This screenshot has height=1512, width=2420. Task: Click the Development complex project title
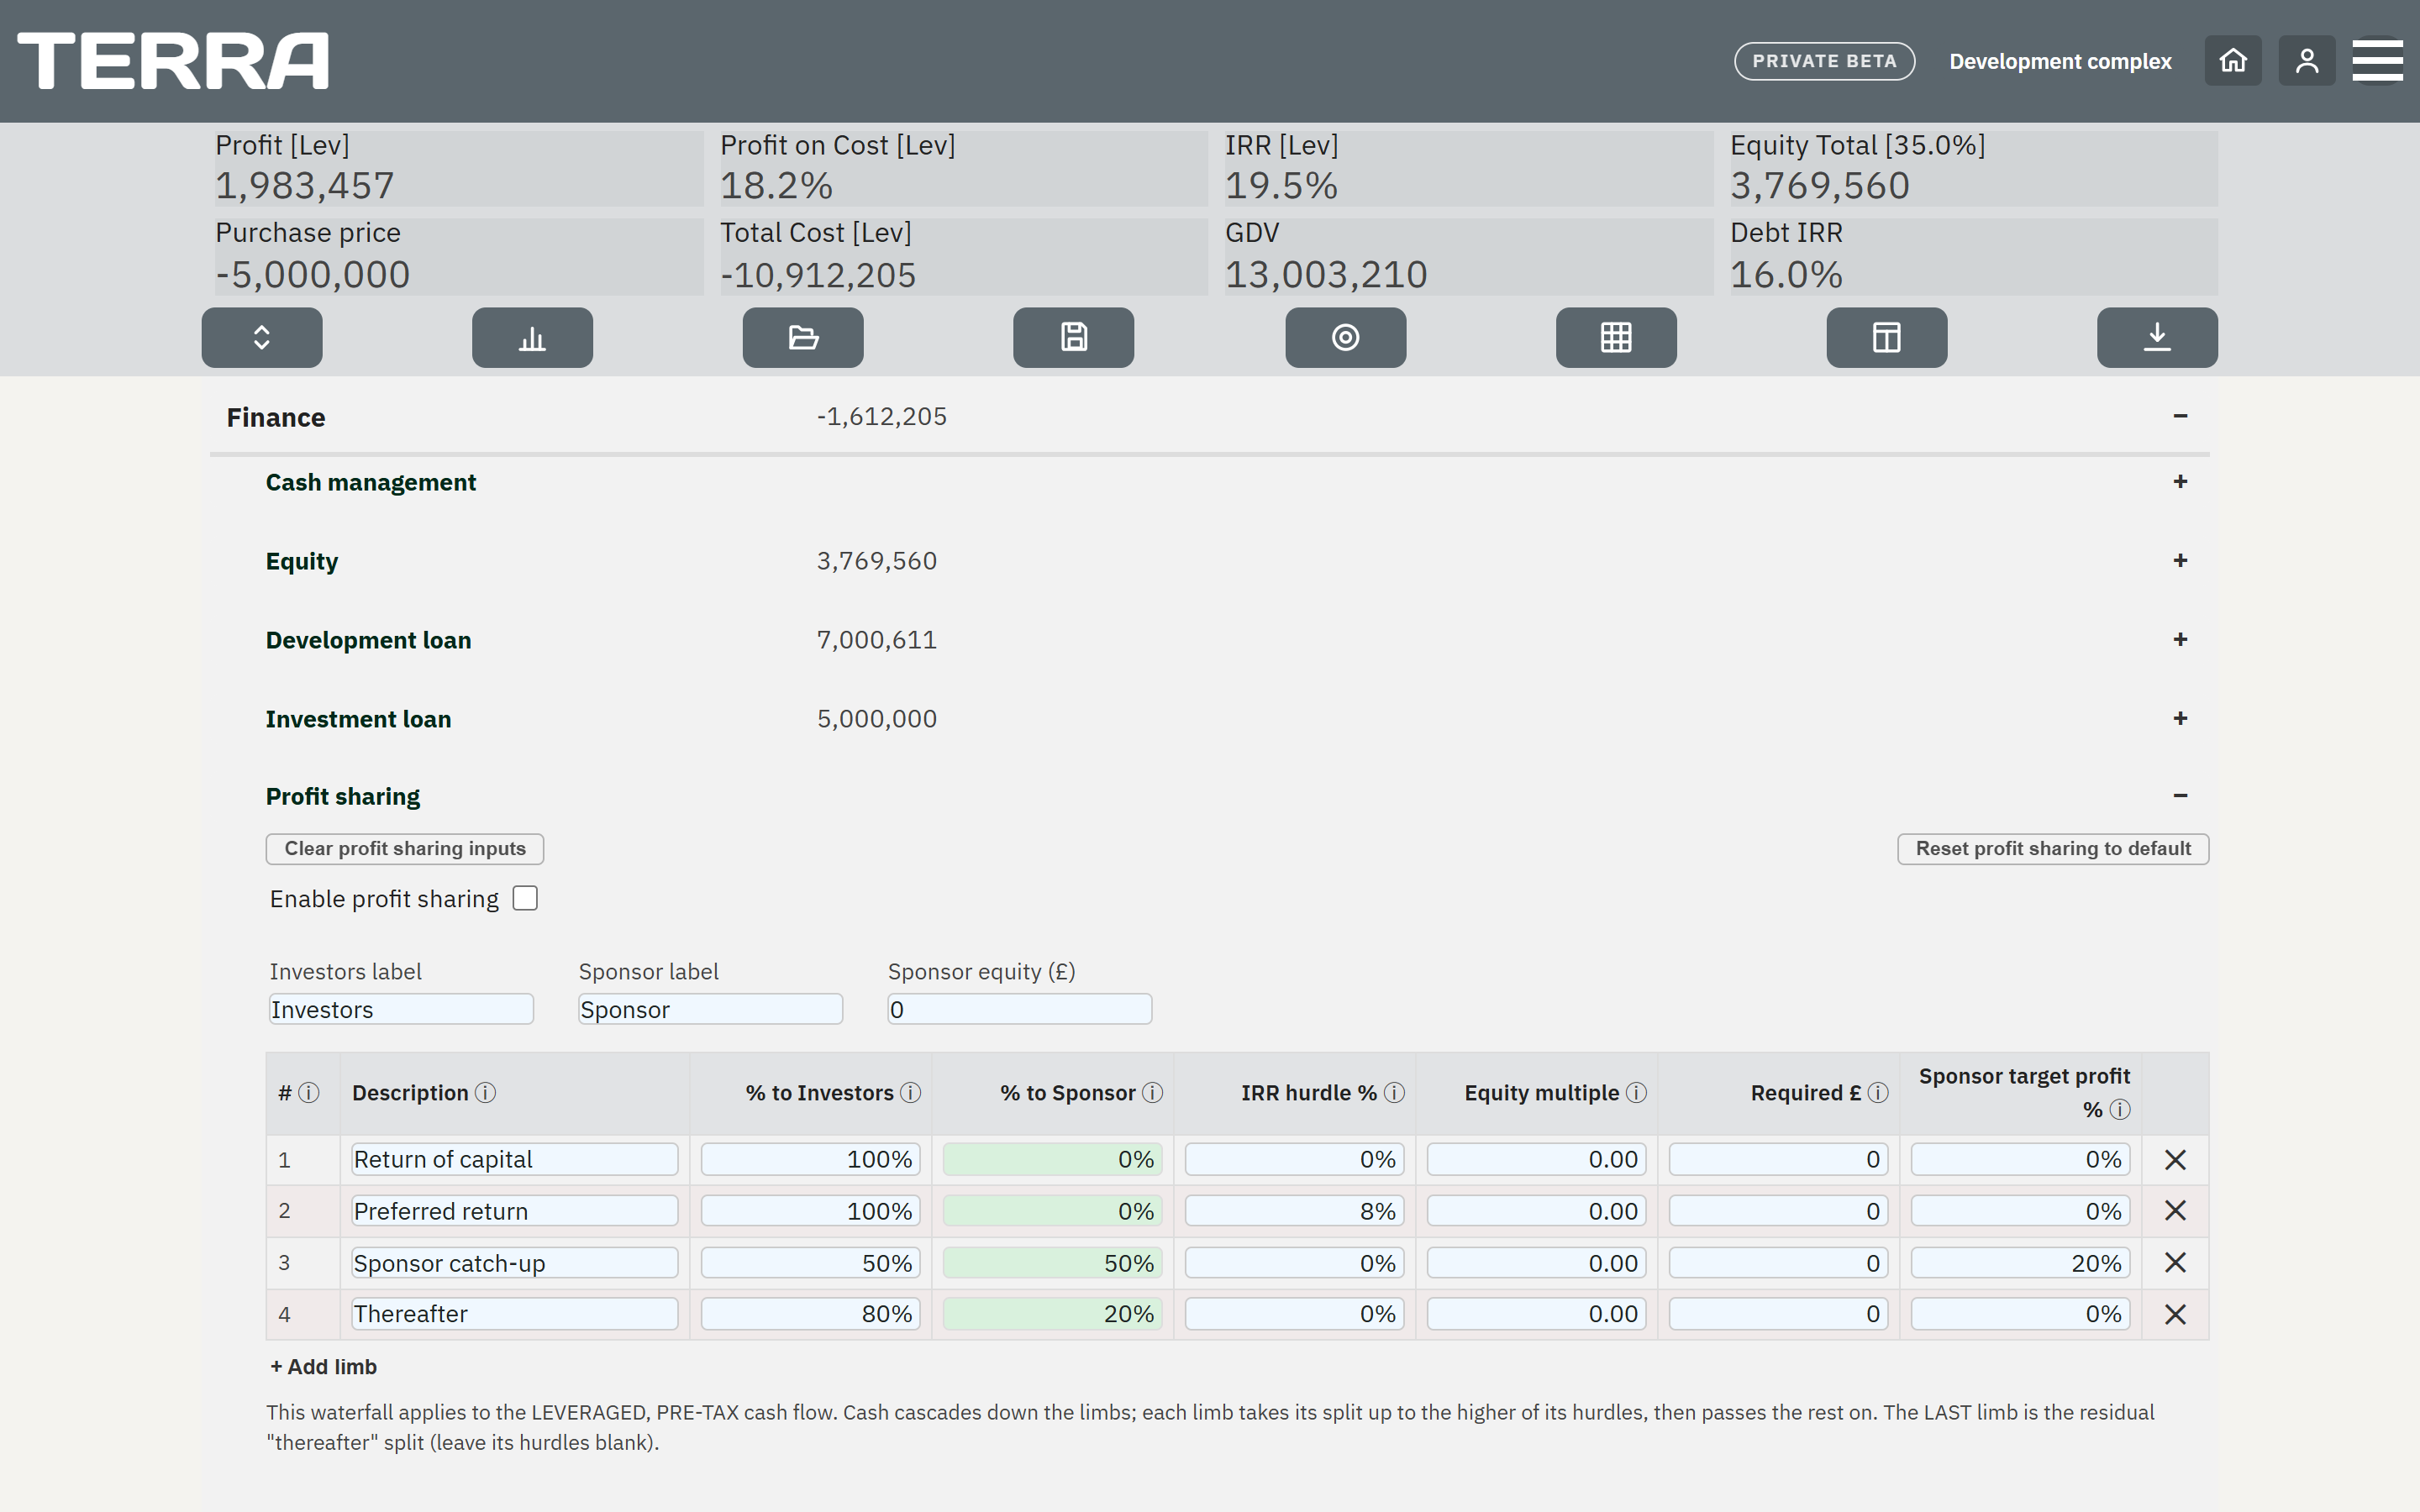(x=2060, y=61)
